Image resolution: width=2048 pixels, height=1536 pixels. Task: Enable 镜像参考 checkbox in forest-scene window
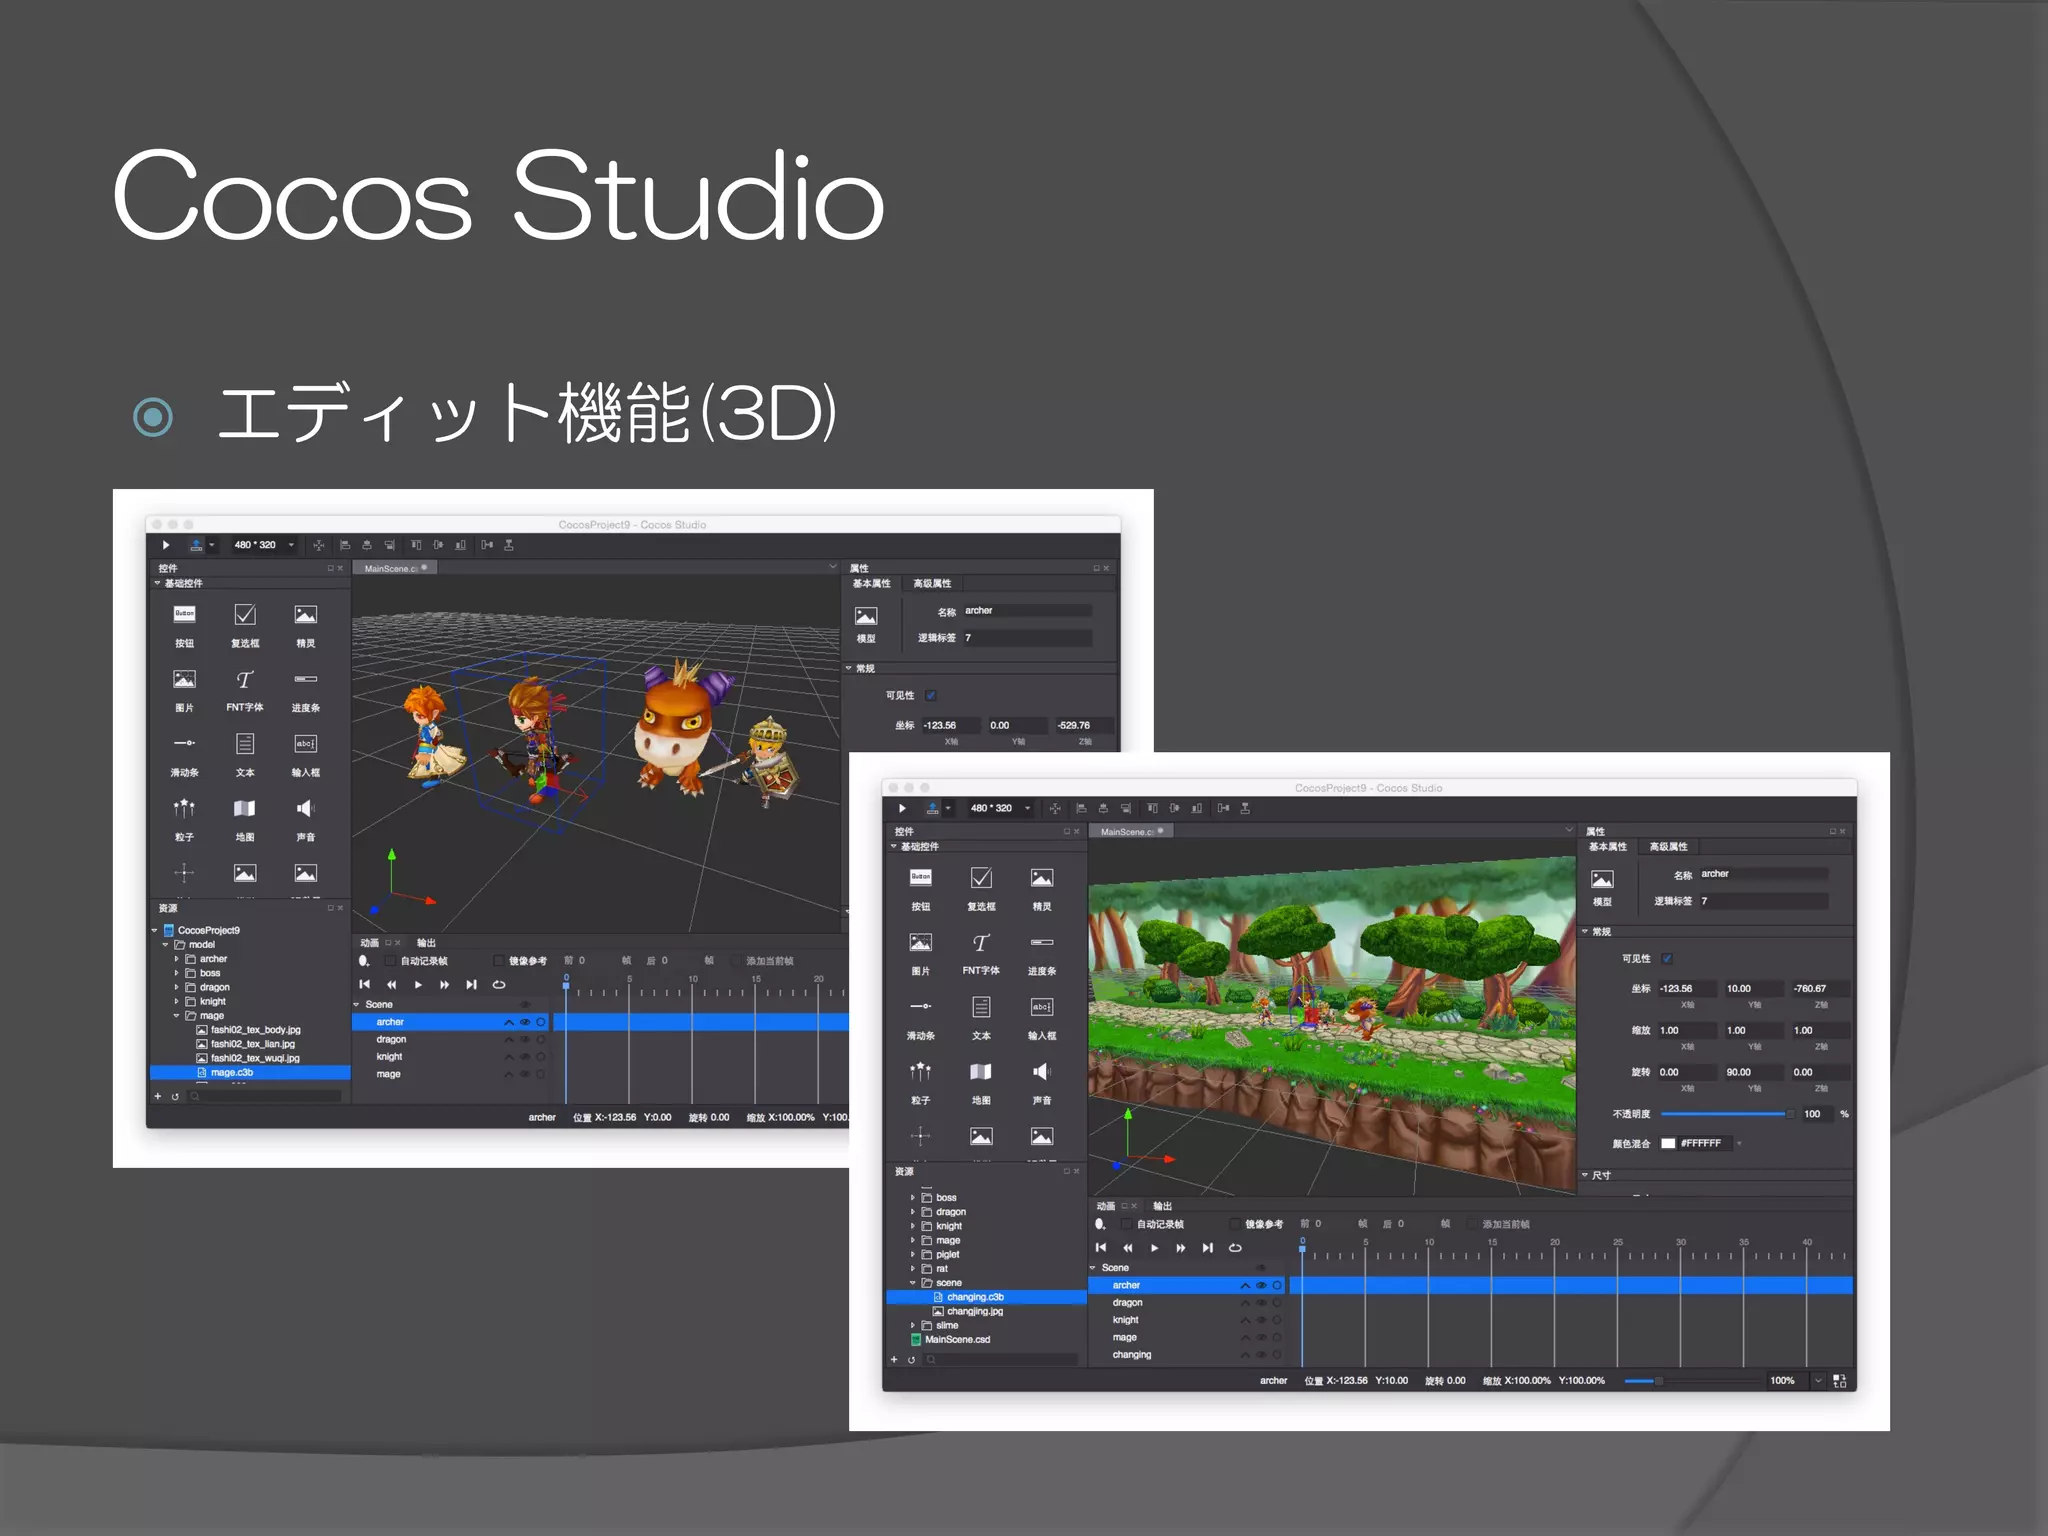(1235, 1224)
